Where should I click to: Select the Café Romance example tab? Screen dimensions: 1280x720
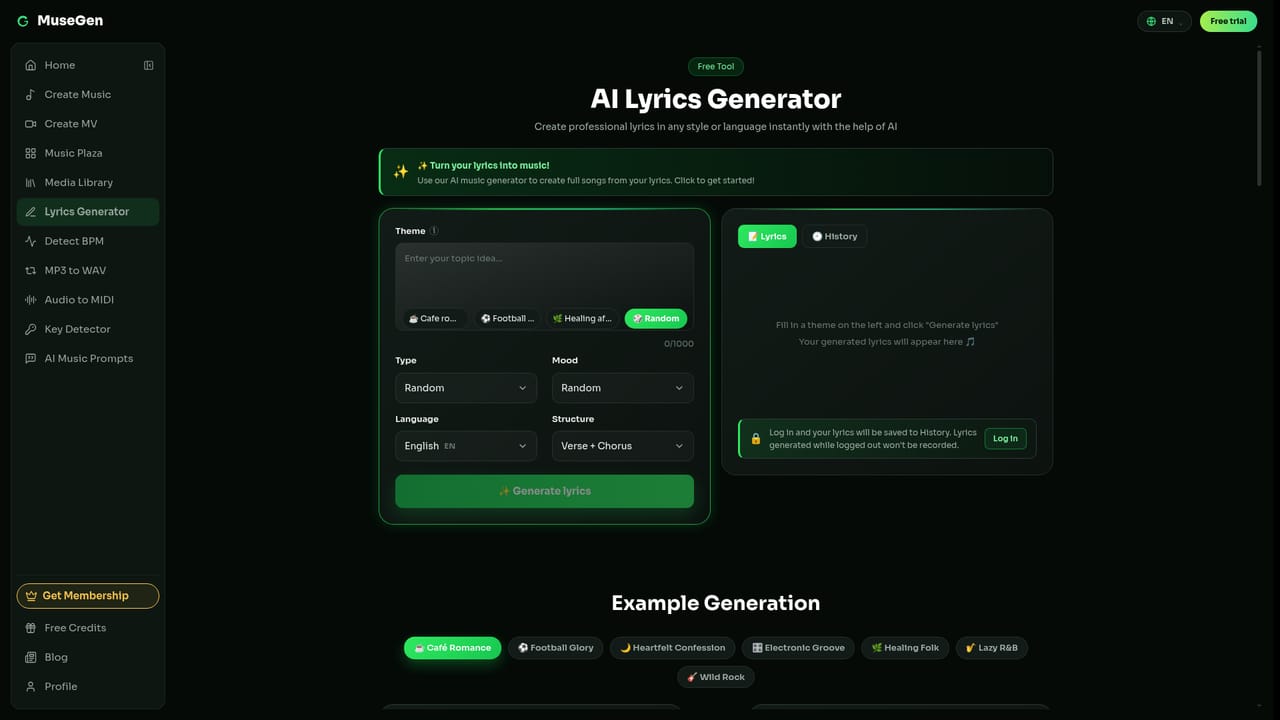(x=452, y=648)
